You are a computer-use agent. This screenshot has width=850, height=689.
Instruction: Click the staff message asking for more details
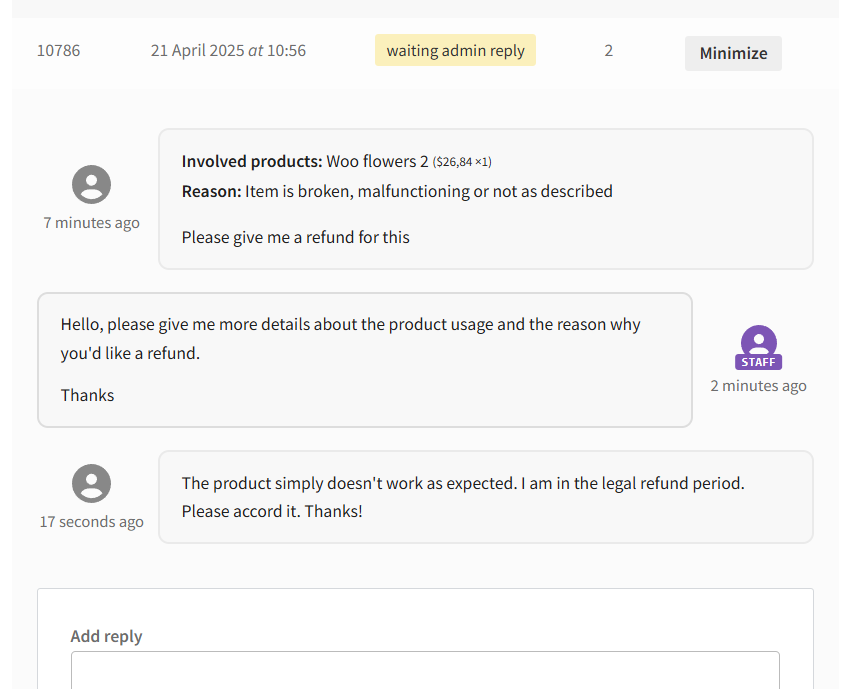click(350, 339)
